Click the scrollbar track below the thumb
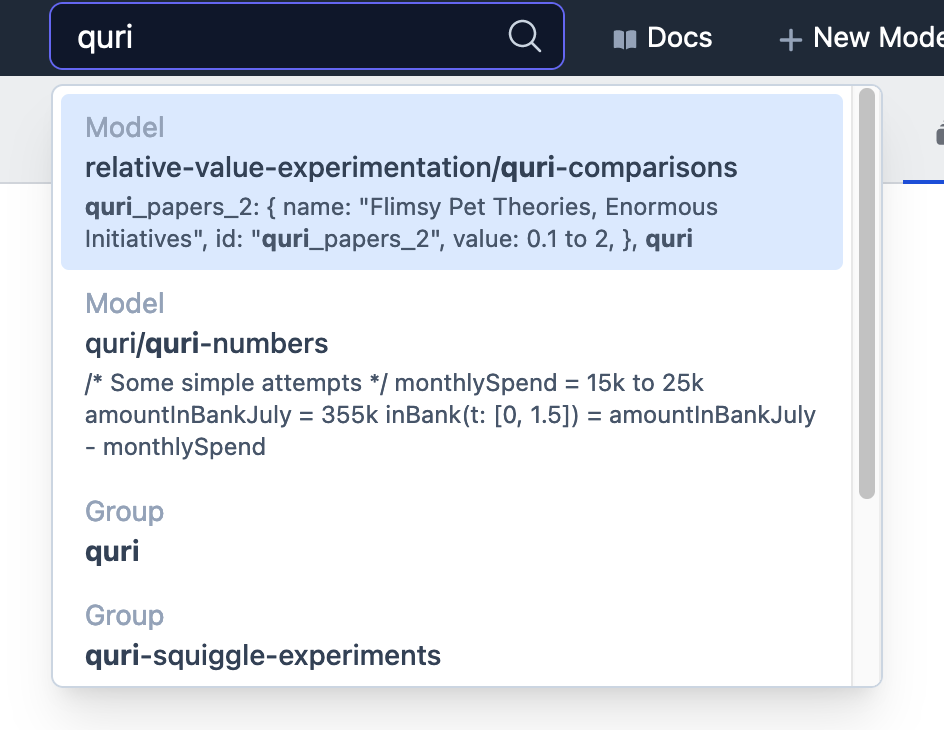 point(866,590)
